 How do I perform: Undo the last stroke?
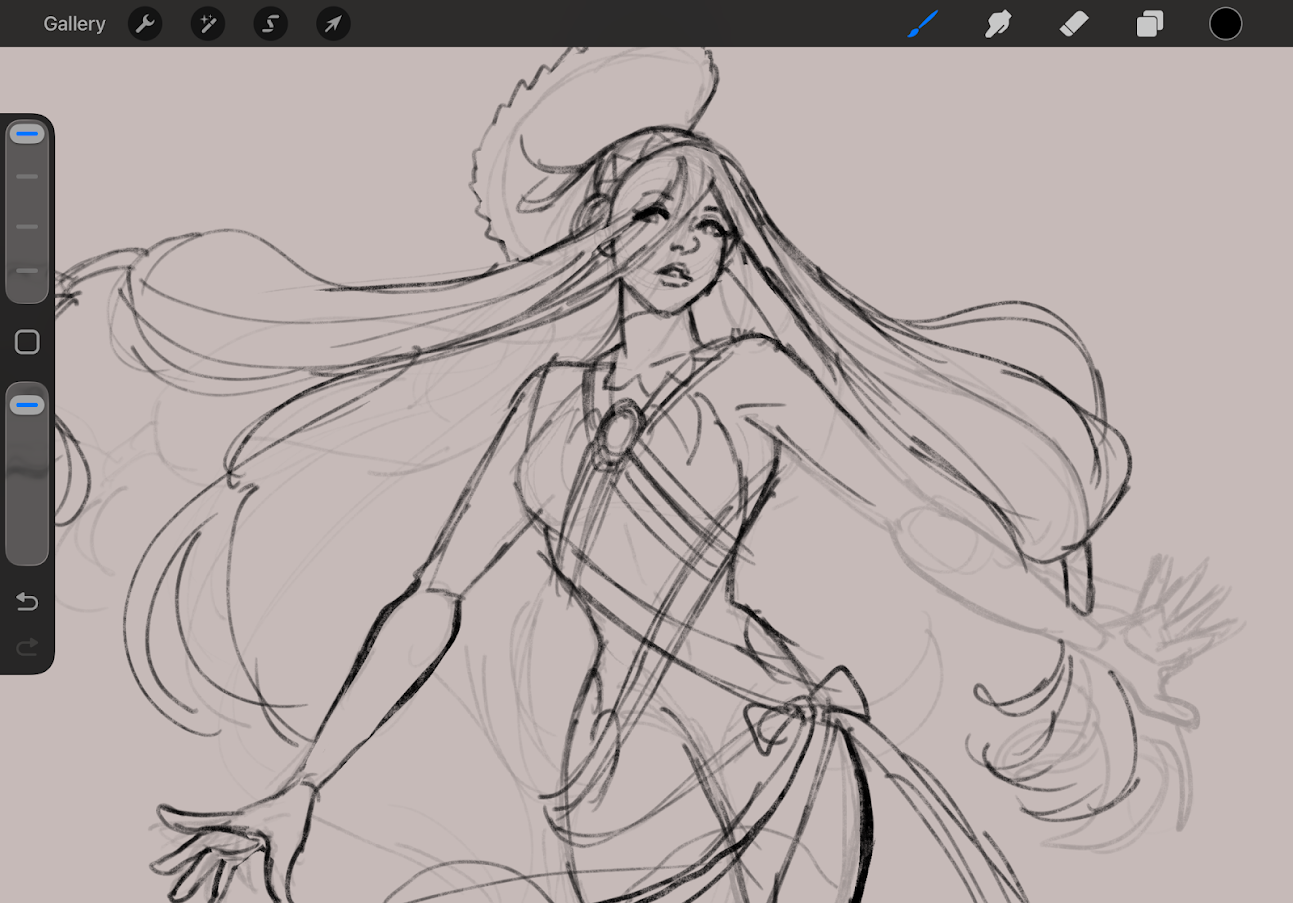27,601
